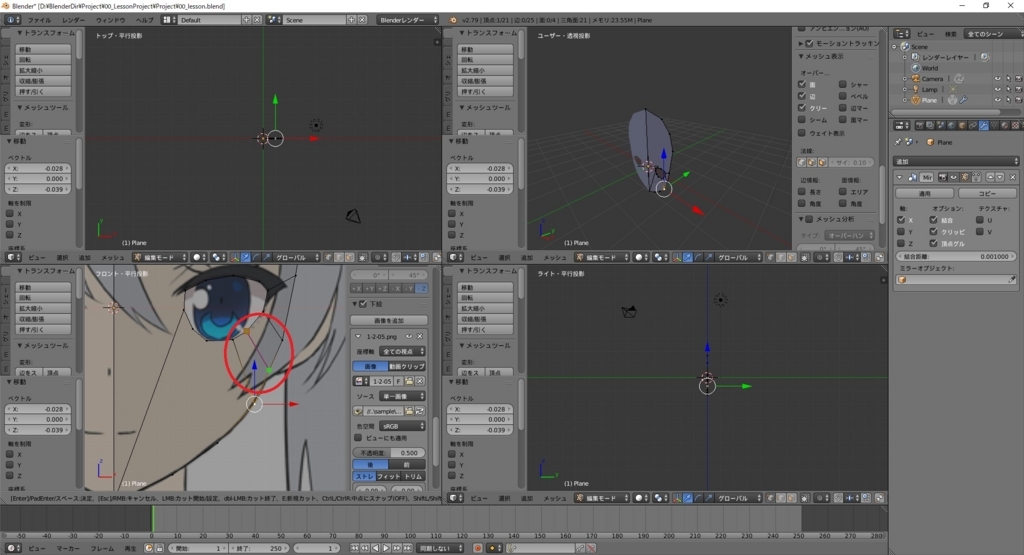This screenshot has height=555, width=1024.
Task: Expand the Camera item in Outliner
Action: [x=905, y=79]
